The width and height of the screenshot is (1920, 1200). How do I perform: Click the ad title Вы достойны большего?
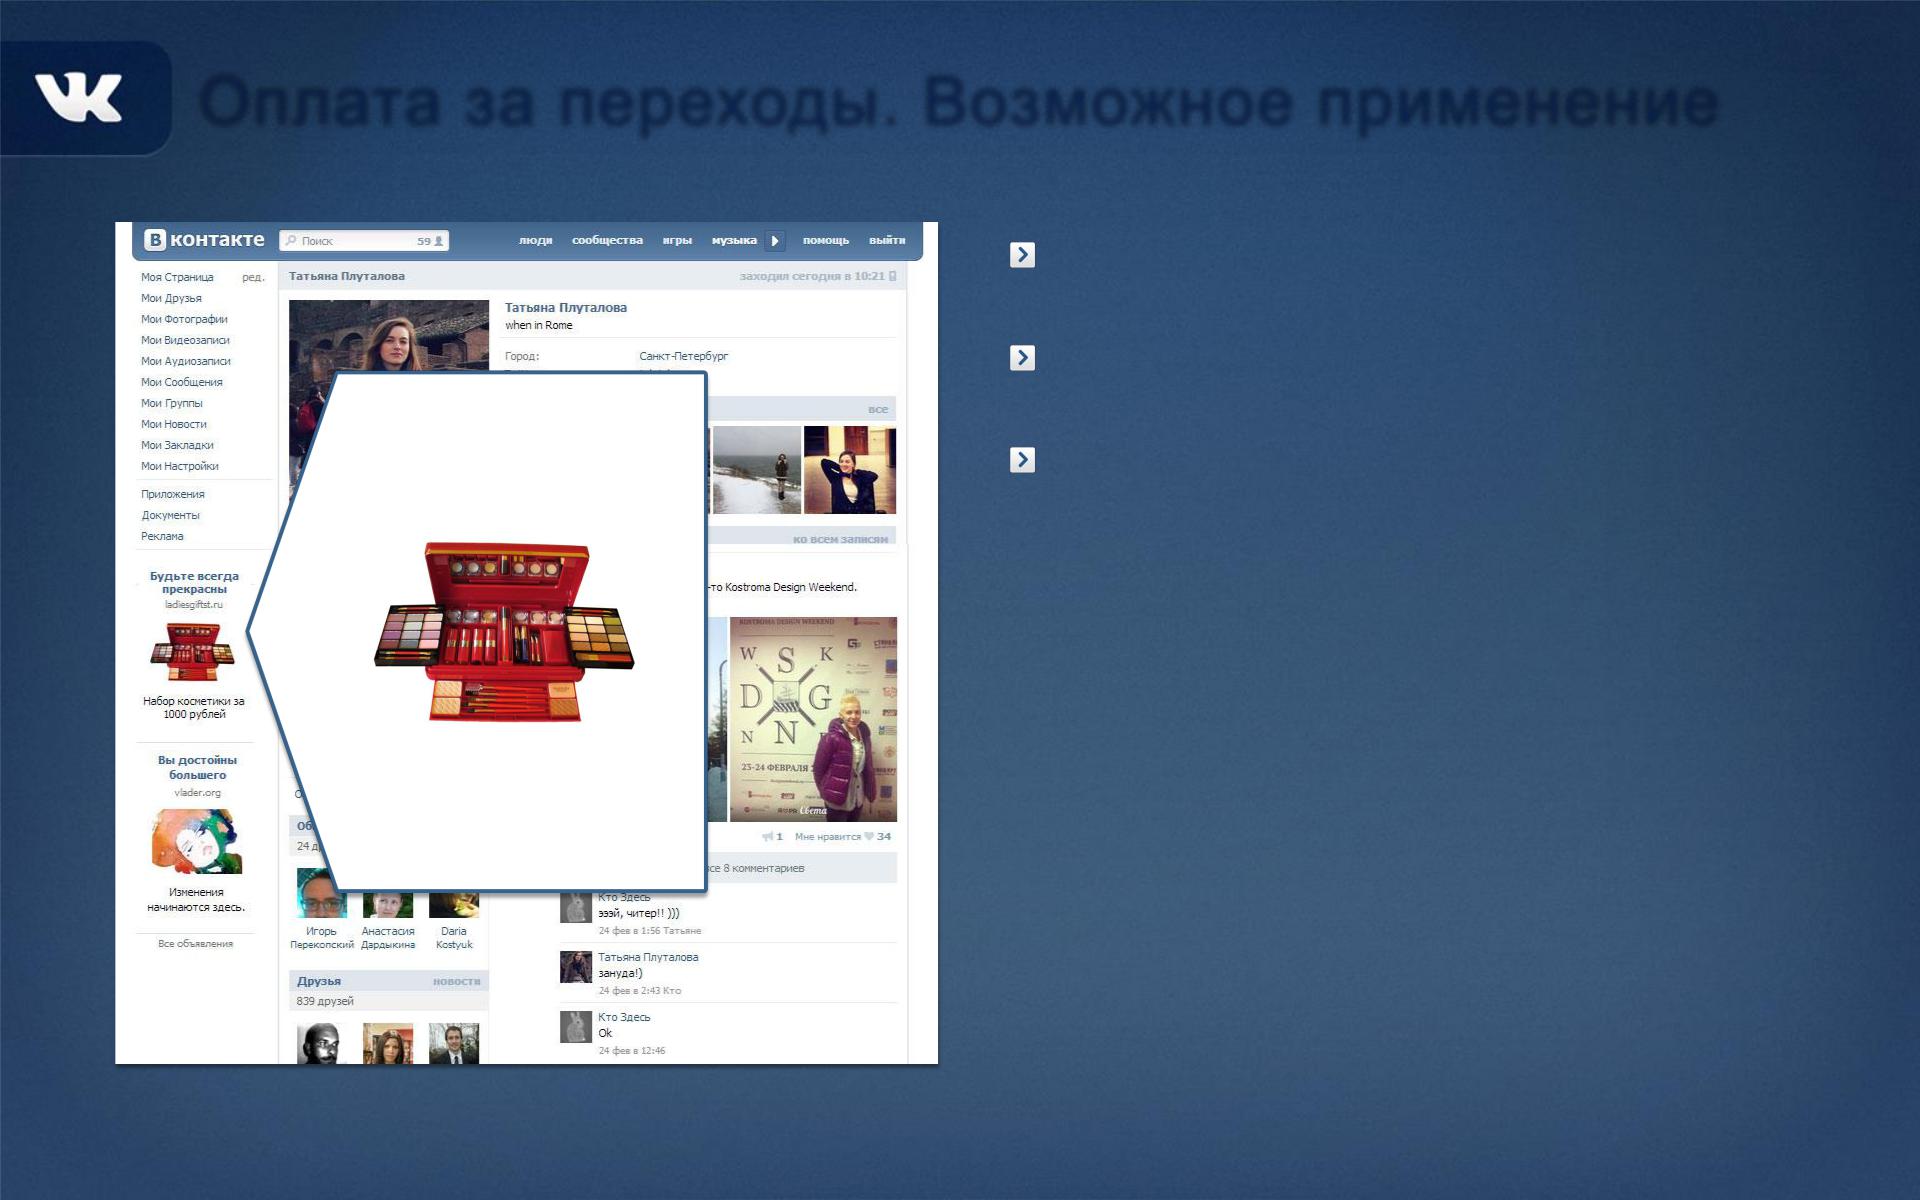coord(197,767)
